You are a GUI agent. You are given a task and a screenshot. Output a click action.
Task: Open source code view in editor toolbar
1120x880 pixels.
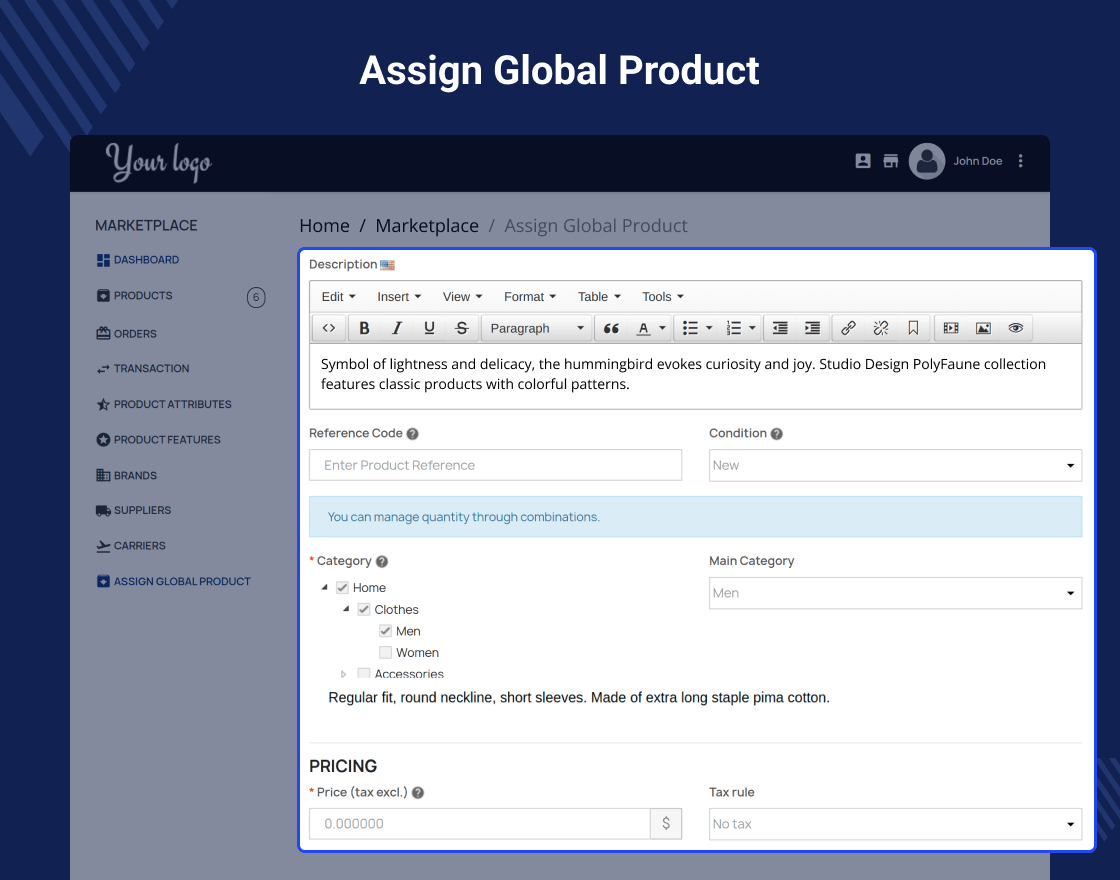pos(329,329)
